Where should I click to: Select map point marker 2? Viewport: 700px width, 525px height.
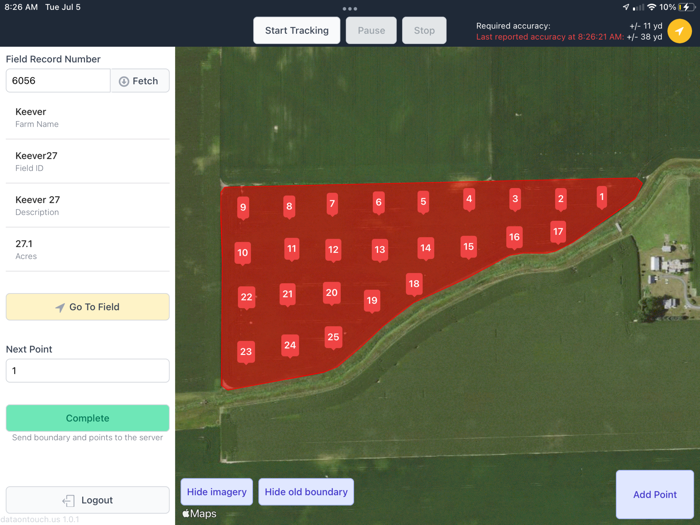point(561,199)
